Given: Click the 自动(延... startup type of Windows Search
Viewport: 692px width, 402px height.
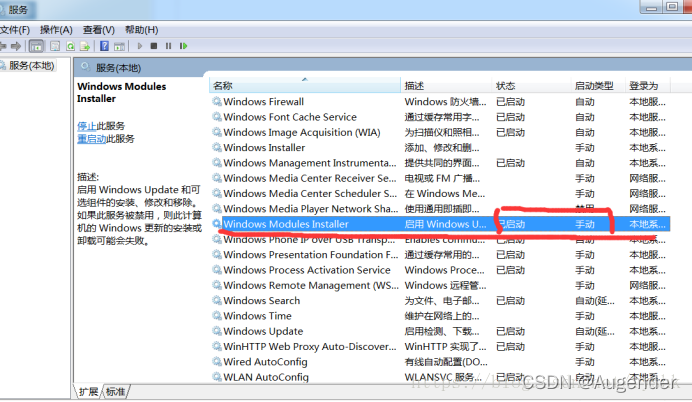Looking at the screenshot, I should 595,301.
